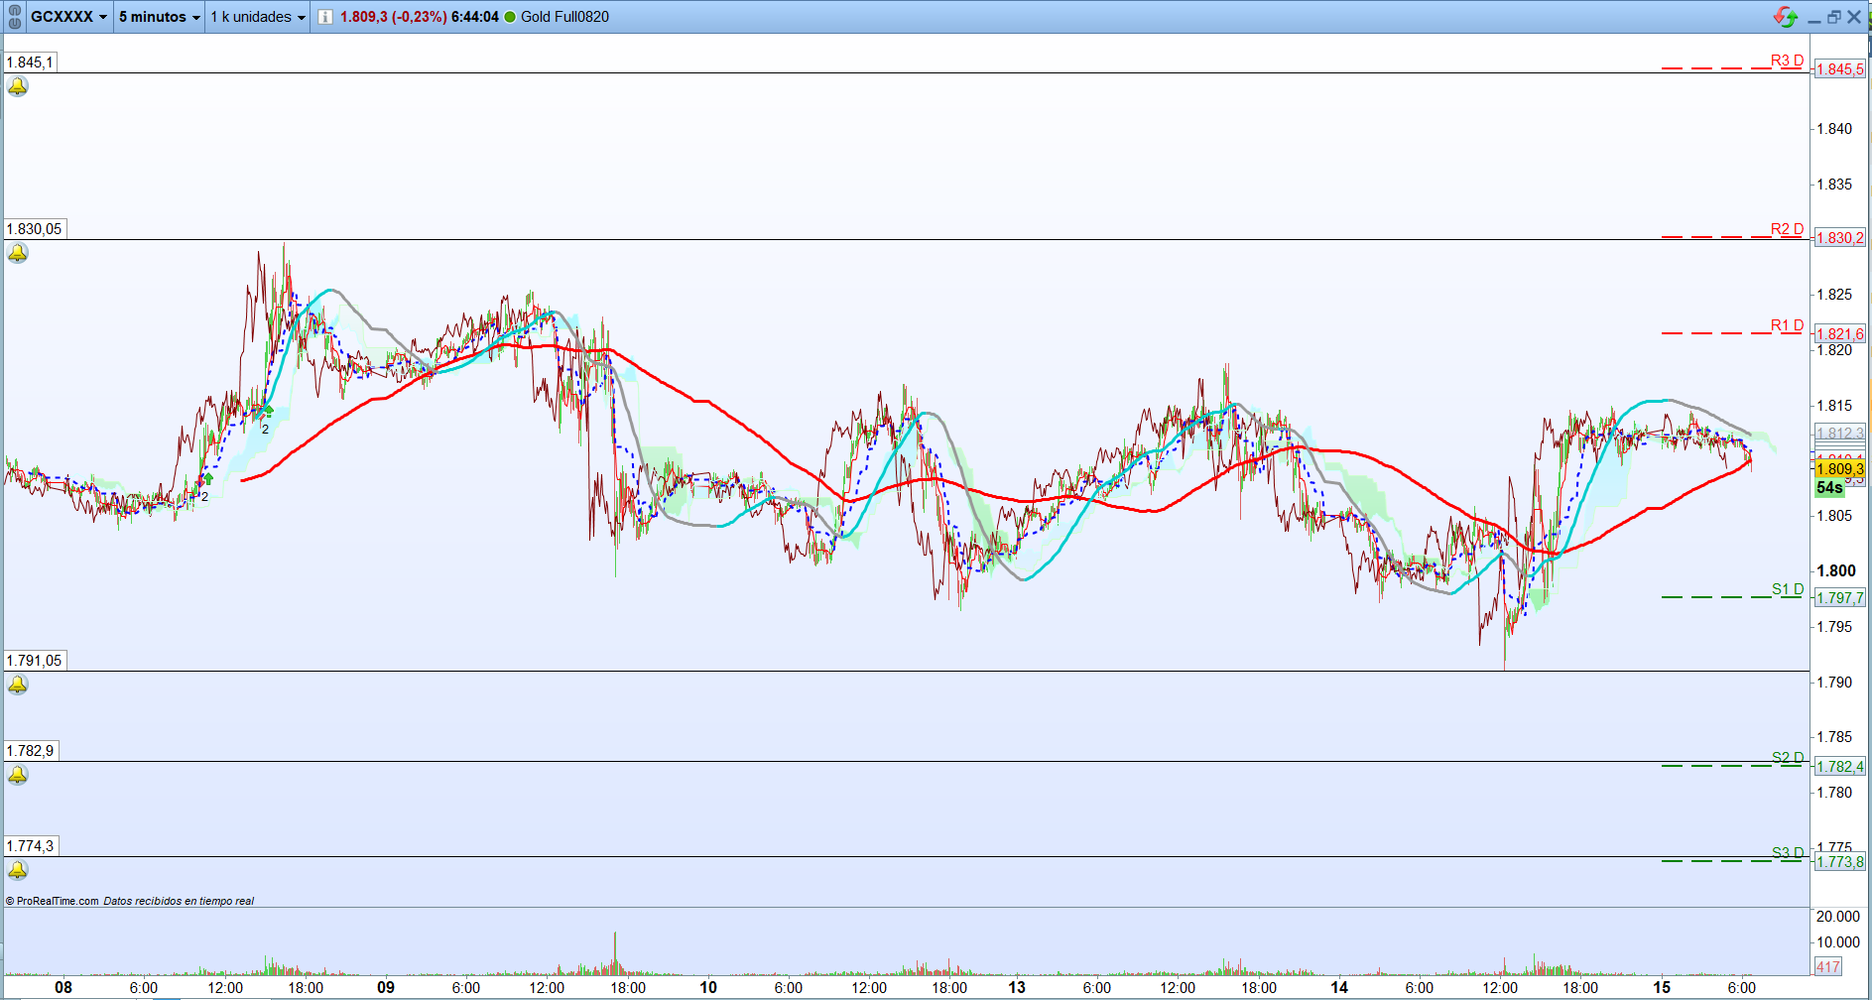Click the yellow 1.809,3 current price tag

point(1840,469)
